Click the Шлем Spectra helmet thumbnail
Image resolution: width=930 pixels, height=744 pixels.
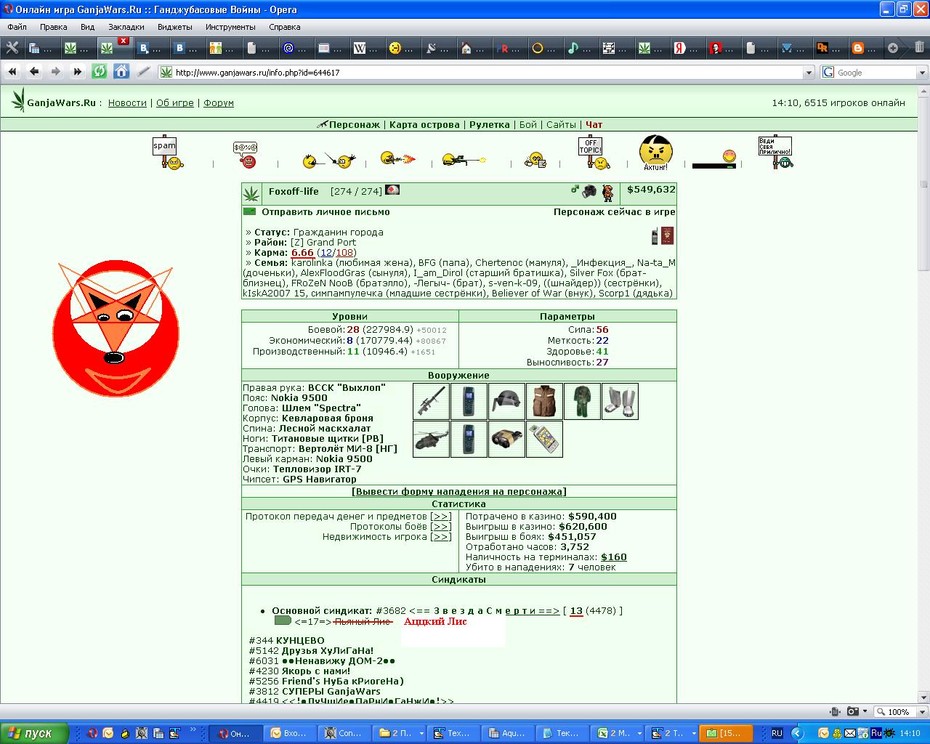coord(507,402)
